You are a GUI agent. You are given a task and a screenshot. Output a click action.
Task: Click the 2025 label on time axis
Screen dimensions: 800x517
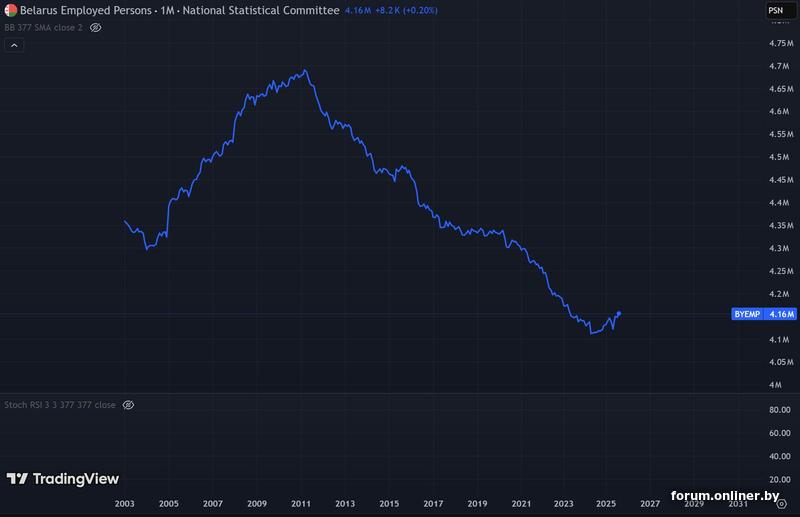(x=606, y=504)
